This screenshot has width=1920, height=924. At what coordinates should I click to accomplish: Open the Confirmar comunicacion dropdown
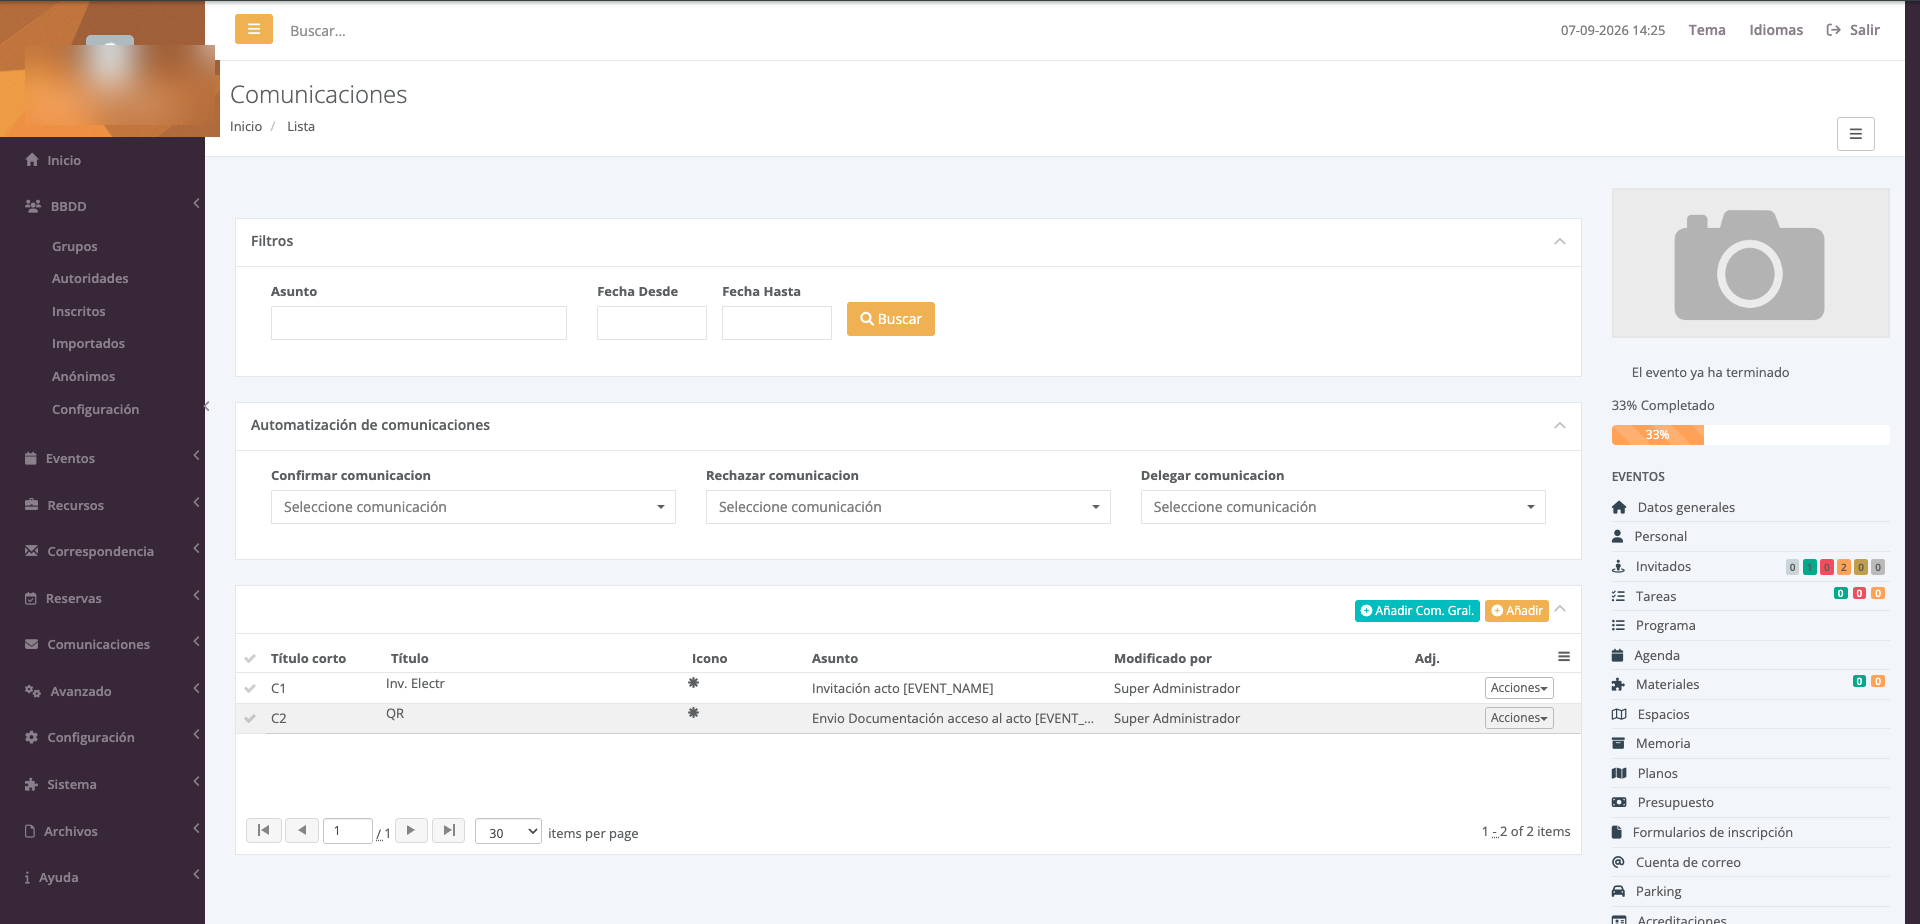coord(473,507)
